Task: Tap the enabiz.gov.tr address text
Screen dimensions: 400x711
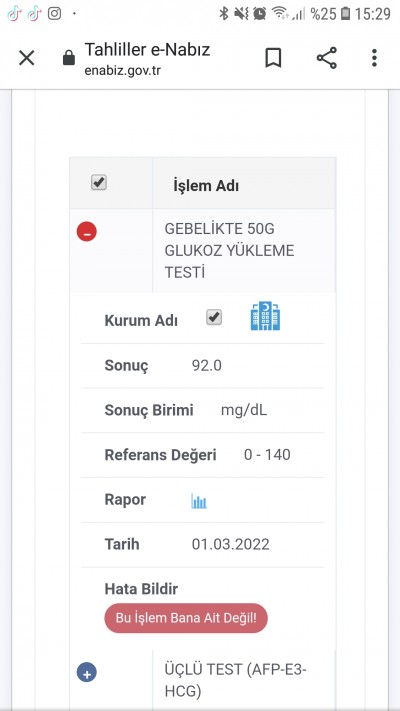Action: click(x=122, y=71)
